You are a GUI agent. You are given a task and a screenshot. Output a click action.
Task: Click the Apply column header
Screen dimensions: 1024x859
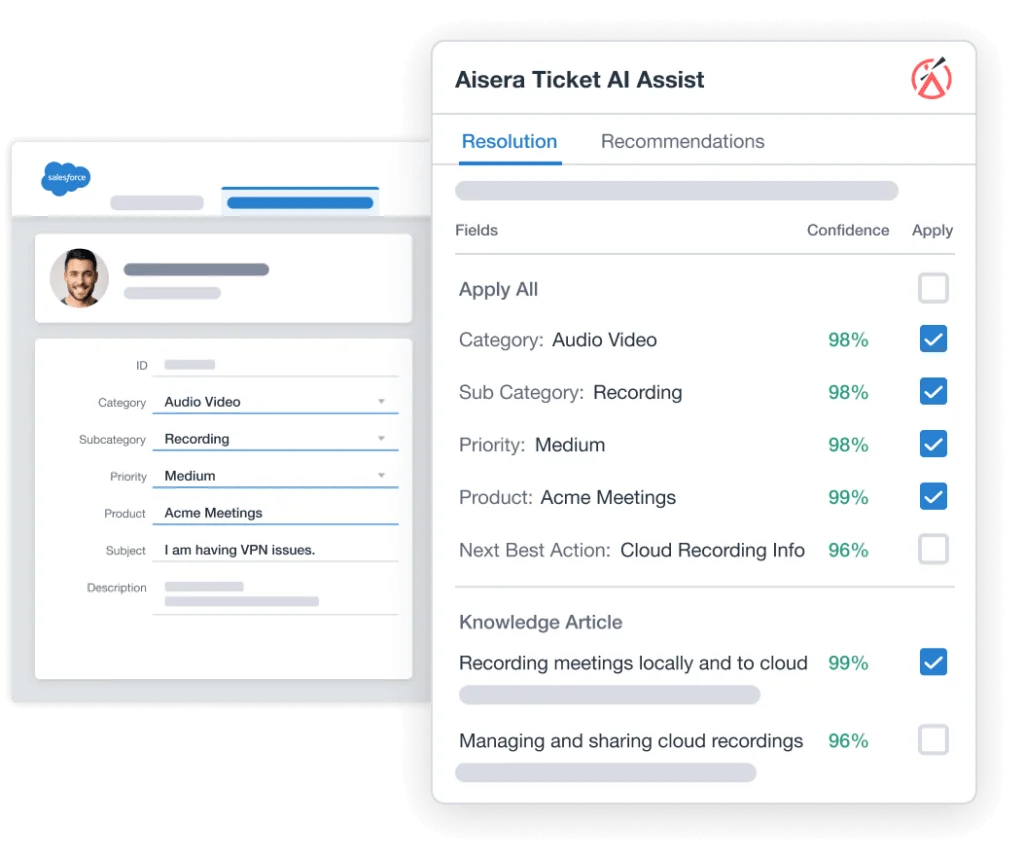pos(932,231)
